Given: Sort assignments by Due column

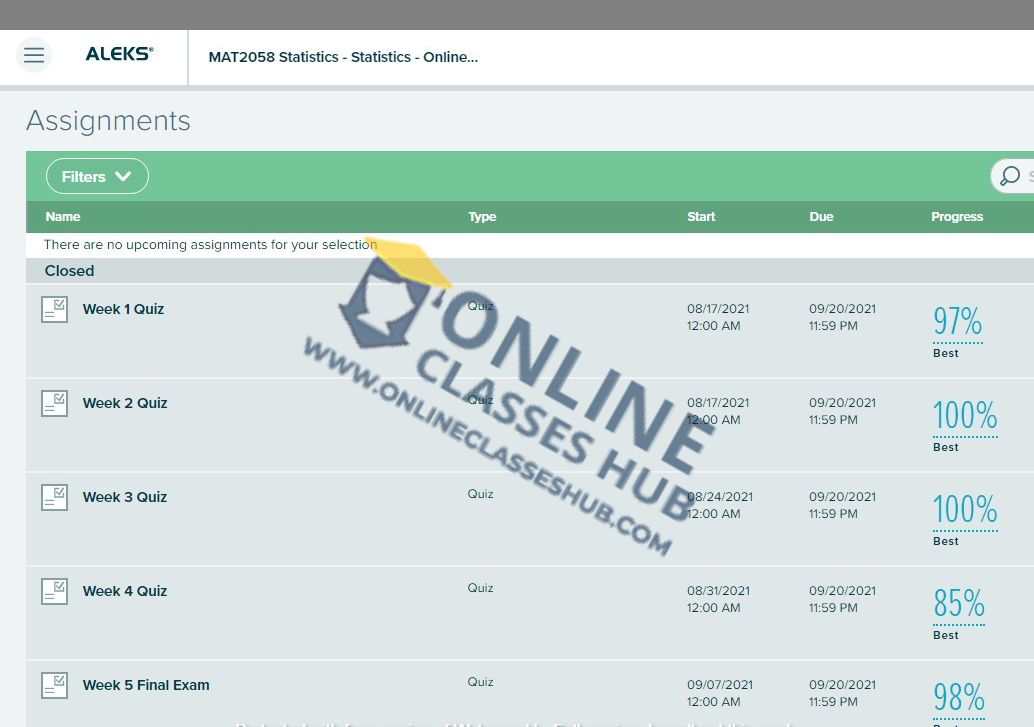Looking at the screenshot, I should click(821, 217).
